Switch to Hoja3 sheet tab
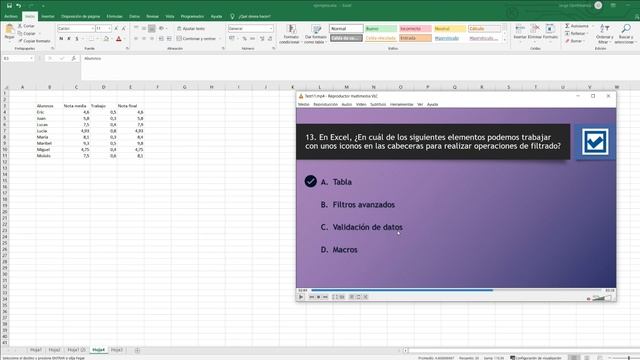This screenshot has height=360, width=640. pyautogui.click(x=117, y=350)
